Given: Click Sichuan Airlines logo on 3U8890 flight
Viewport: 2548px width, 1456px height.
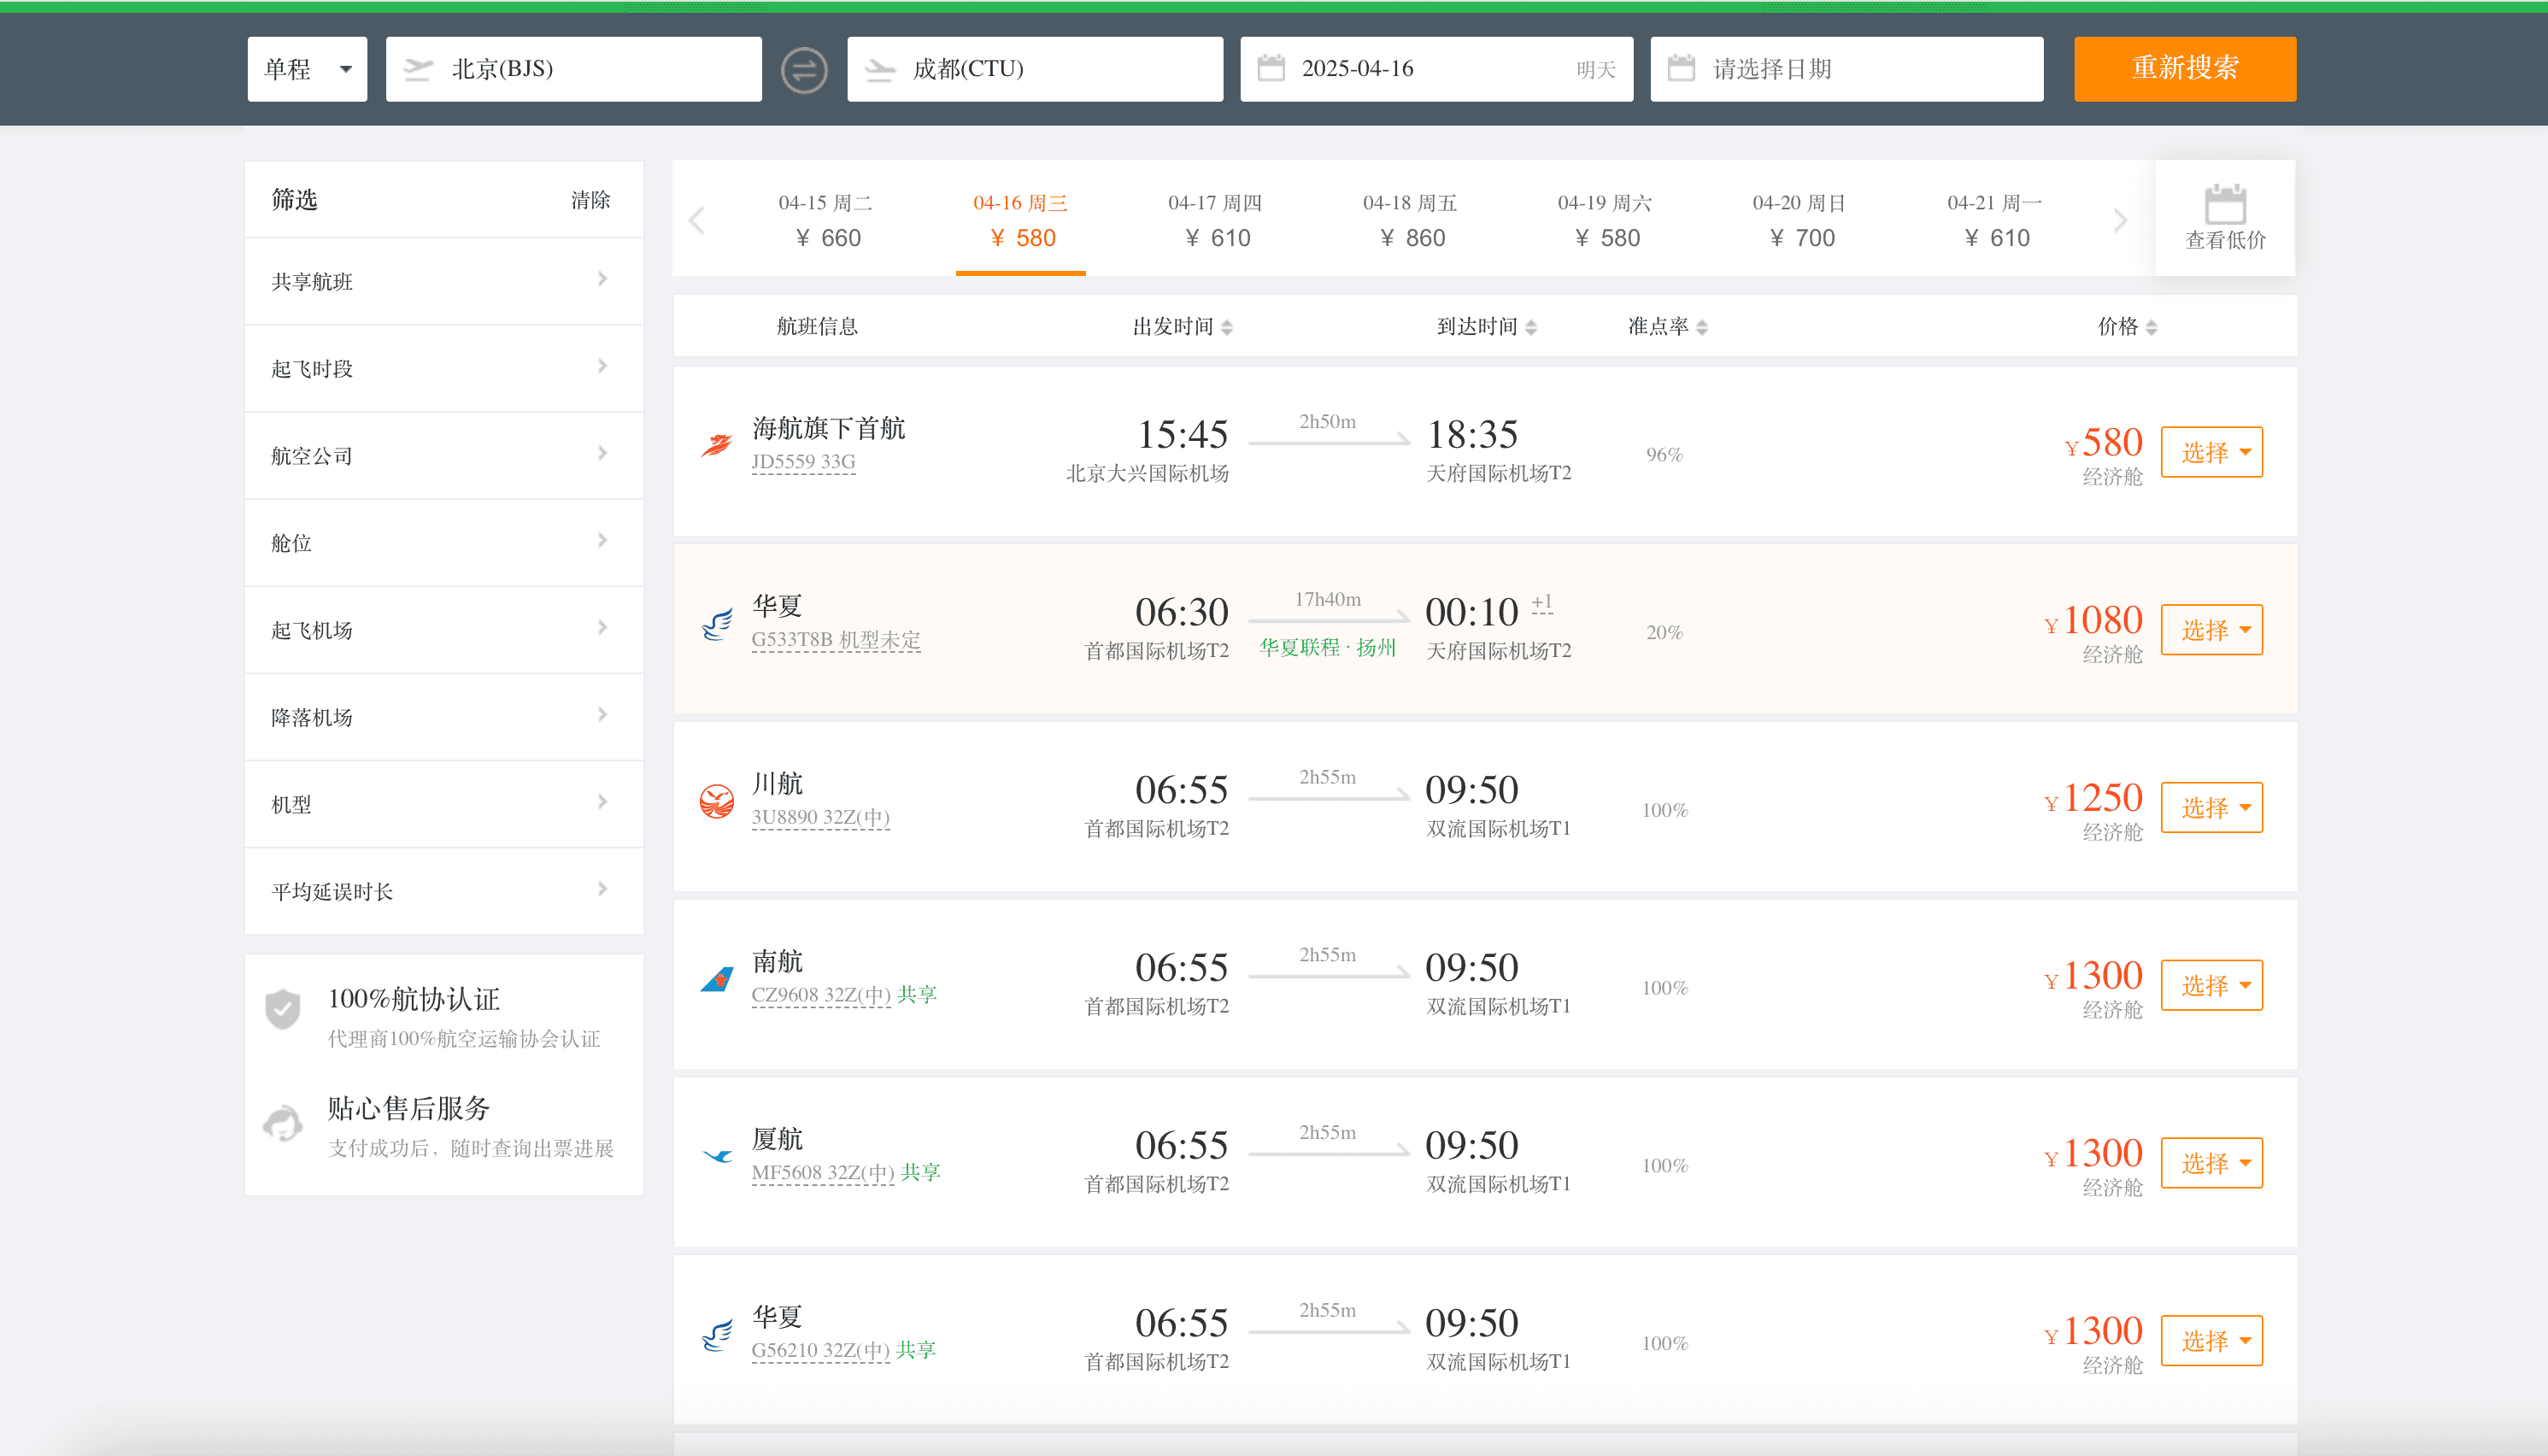Looking at the screenshot, I should pyautogui.click(x=716, y=801).
